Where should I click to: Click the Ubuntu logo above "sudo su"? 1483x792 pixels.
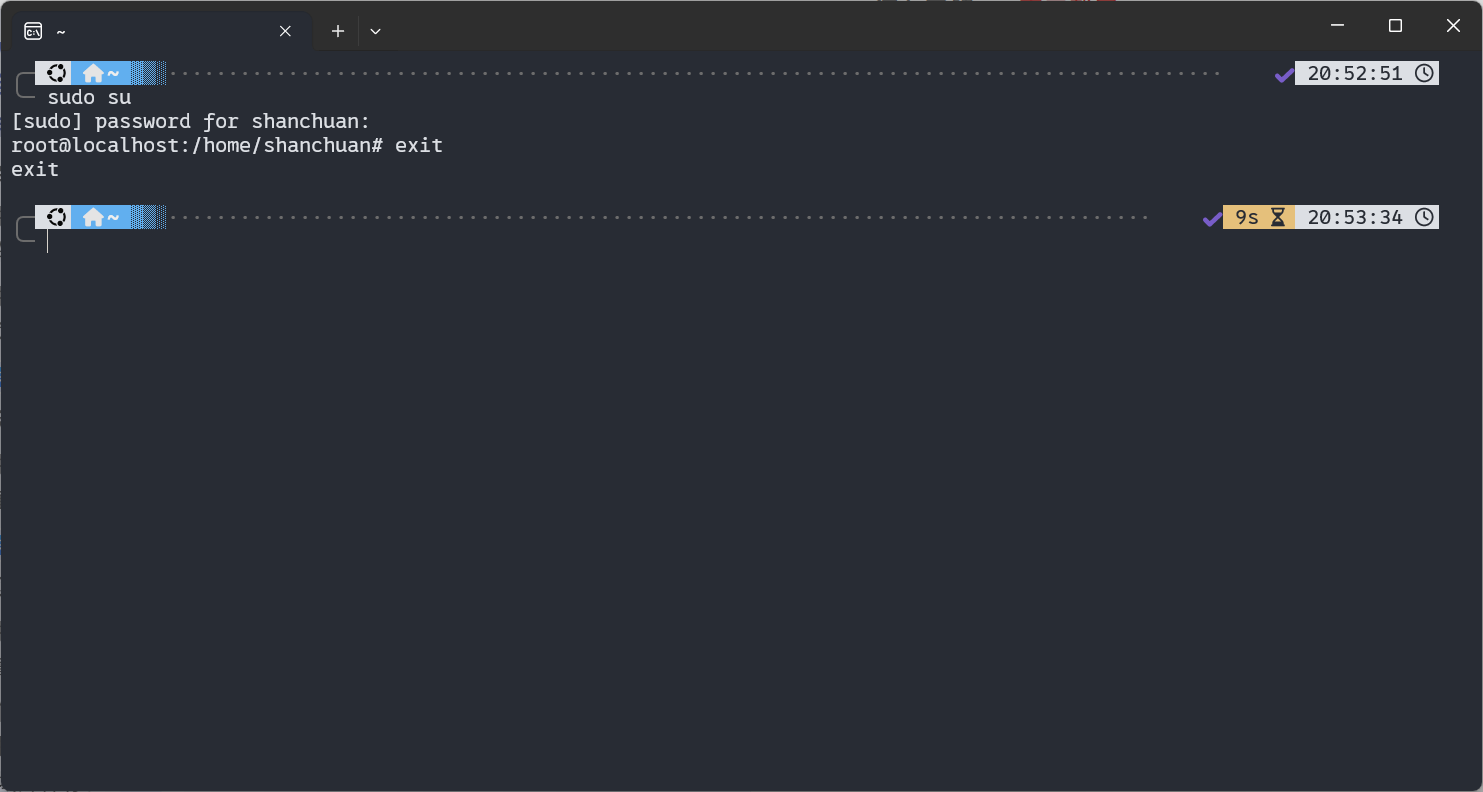pyautogui.click(x=57, y=73)
